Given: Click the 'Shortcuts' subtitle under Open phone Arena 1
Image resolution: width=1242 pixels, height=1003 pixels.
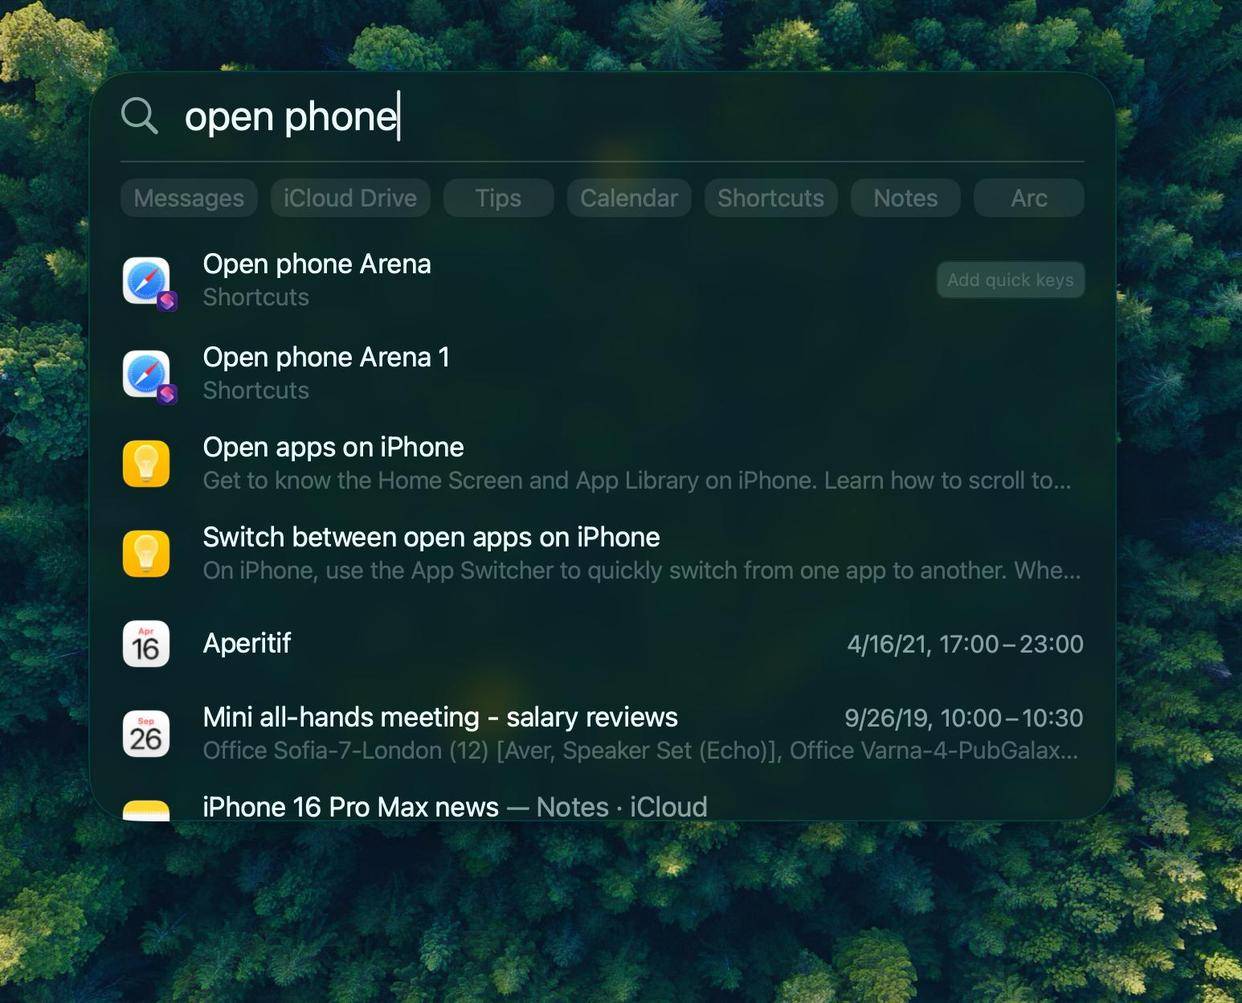Looking at the screenshot, I should (256, 391).
